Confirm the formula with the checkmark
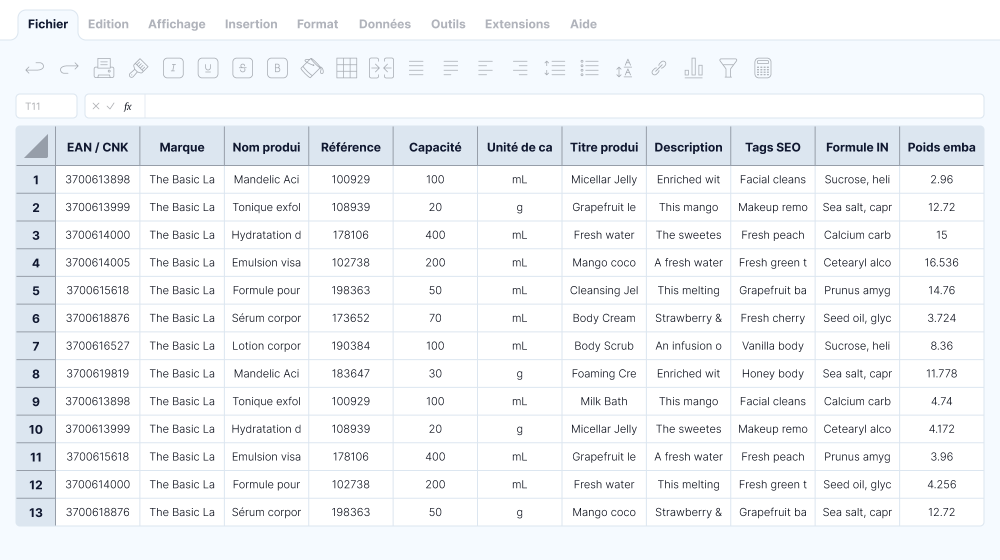Viewport: 1000px width, 560px height. tap(110, 106)
